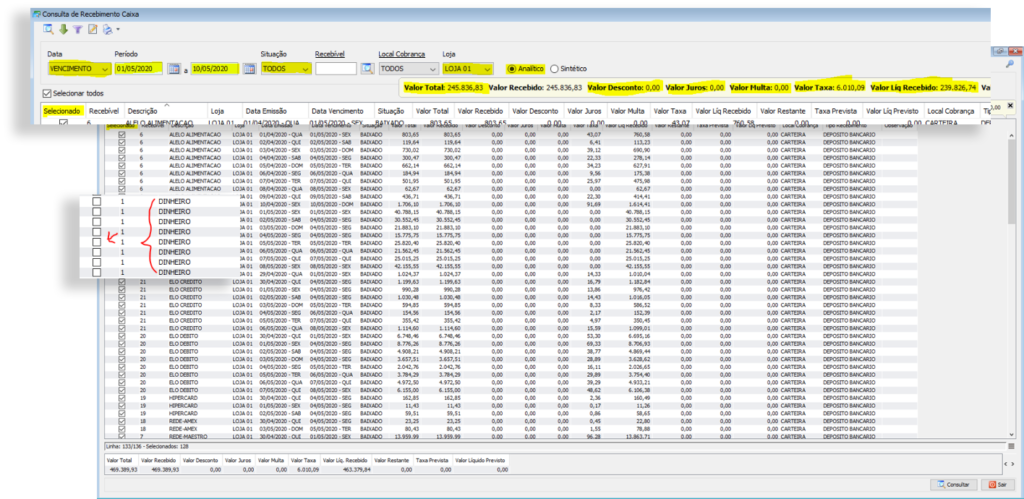Tick the first DINHEIRO row checkbox

(97, 202)
